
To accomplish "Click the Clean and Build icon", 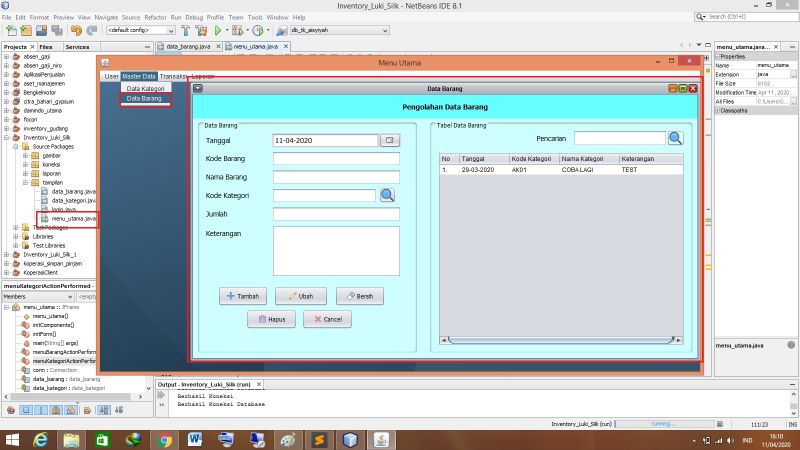I will click(202, 31).
